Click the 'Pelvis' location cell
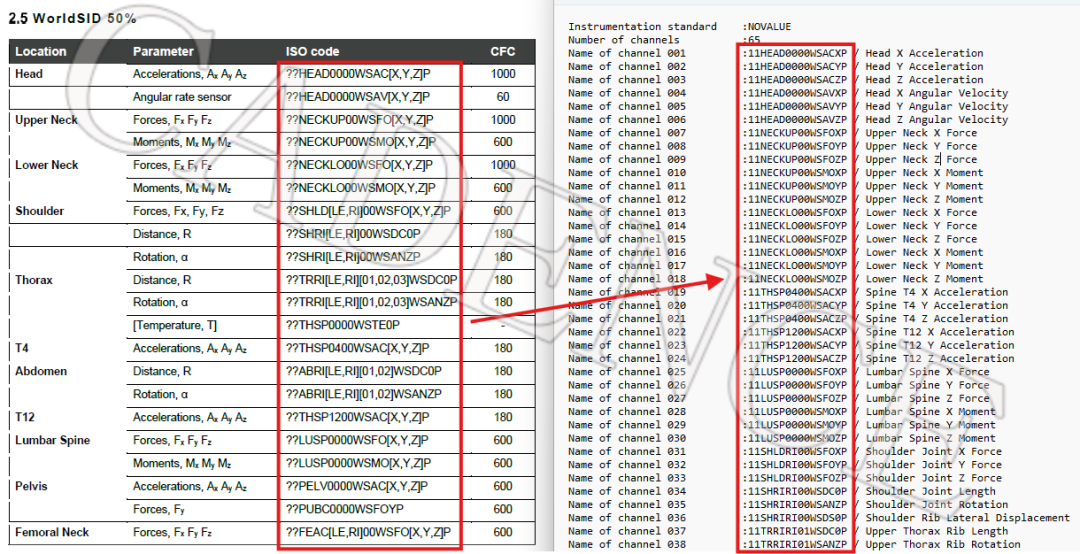The width and height of the screenshot is (1080, 554). tap(31, 486)
